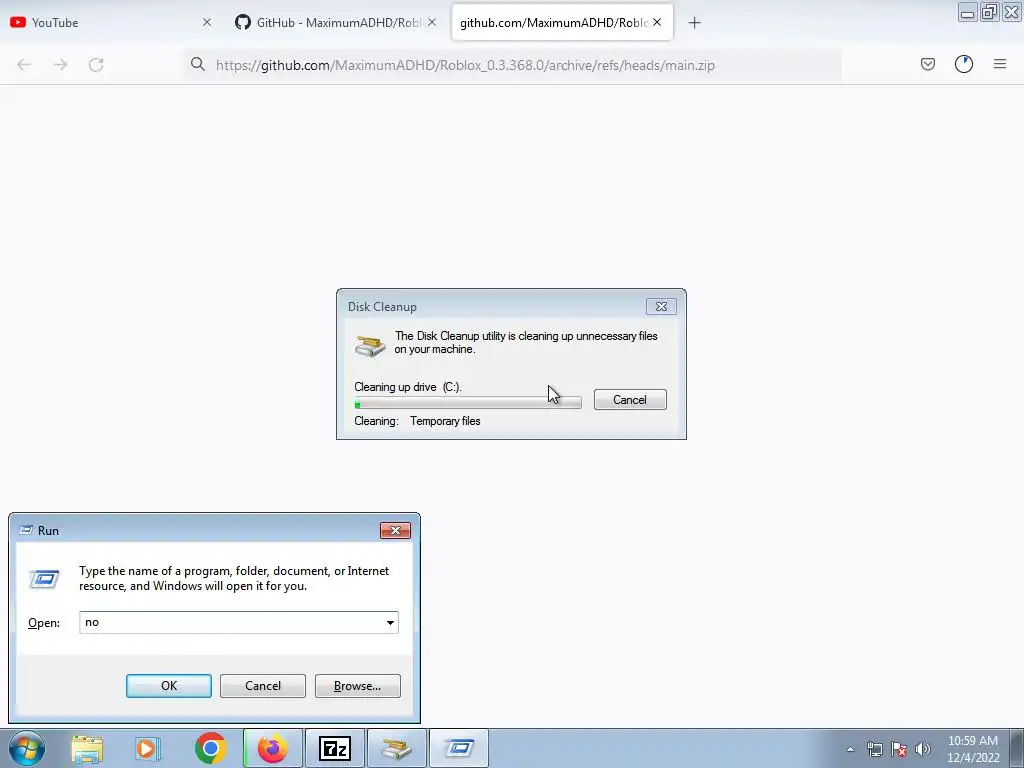Minimize the Firefox window
Screen dimensions: 1024x768
click(967, 12)
